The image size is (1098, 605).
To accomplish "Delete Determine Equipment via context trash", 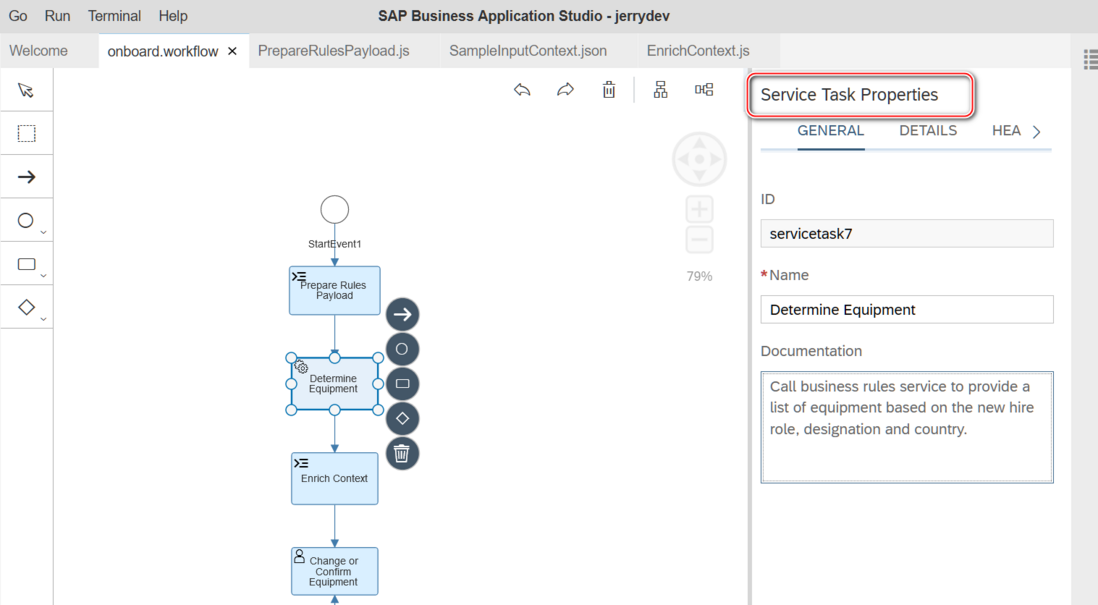I will (x=403, y=453).
